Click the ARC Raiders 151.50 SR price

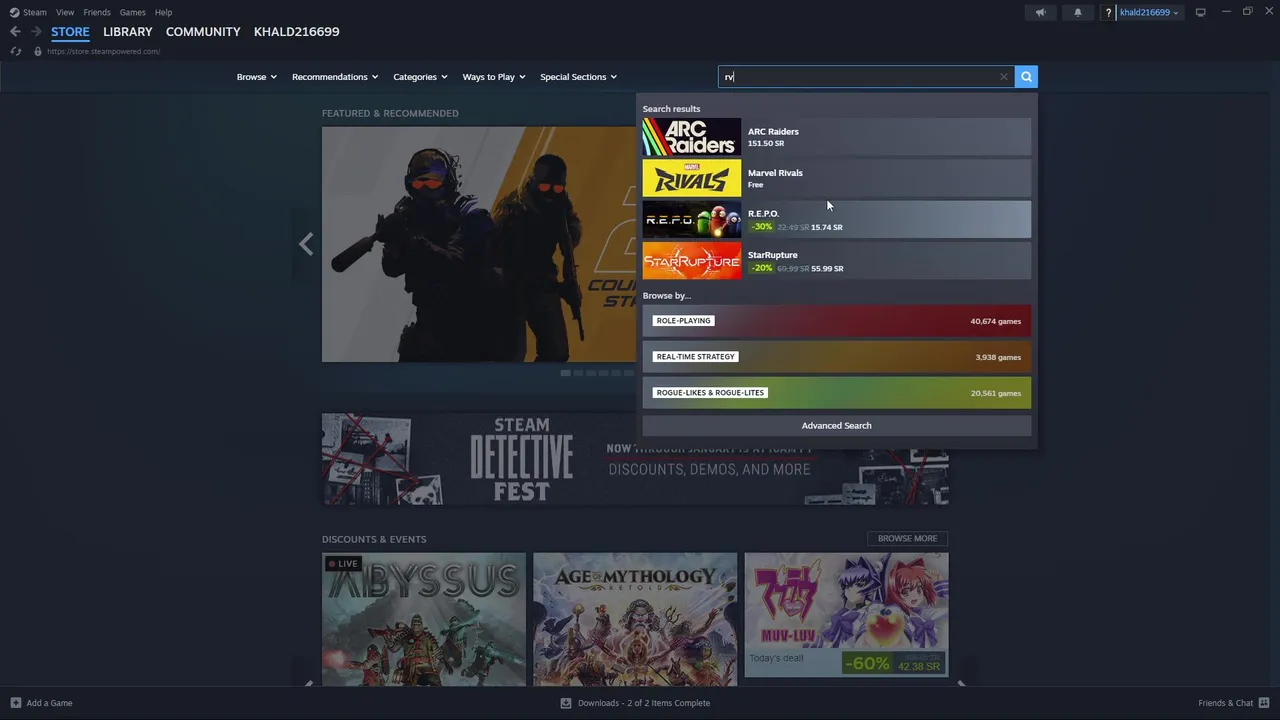[x=766, y=143]
